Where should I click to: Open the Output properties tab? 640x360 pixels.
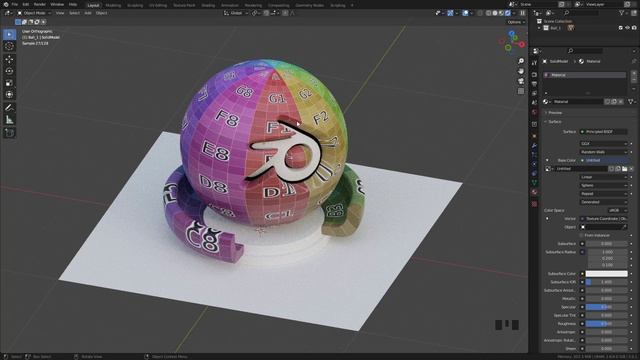(534, 84)
